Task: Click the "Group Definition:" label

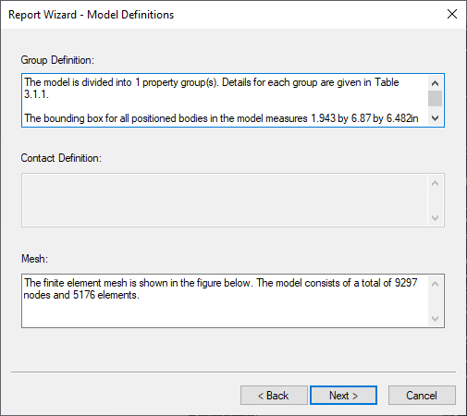Action: (x=57, y=60)
